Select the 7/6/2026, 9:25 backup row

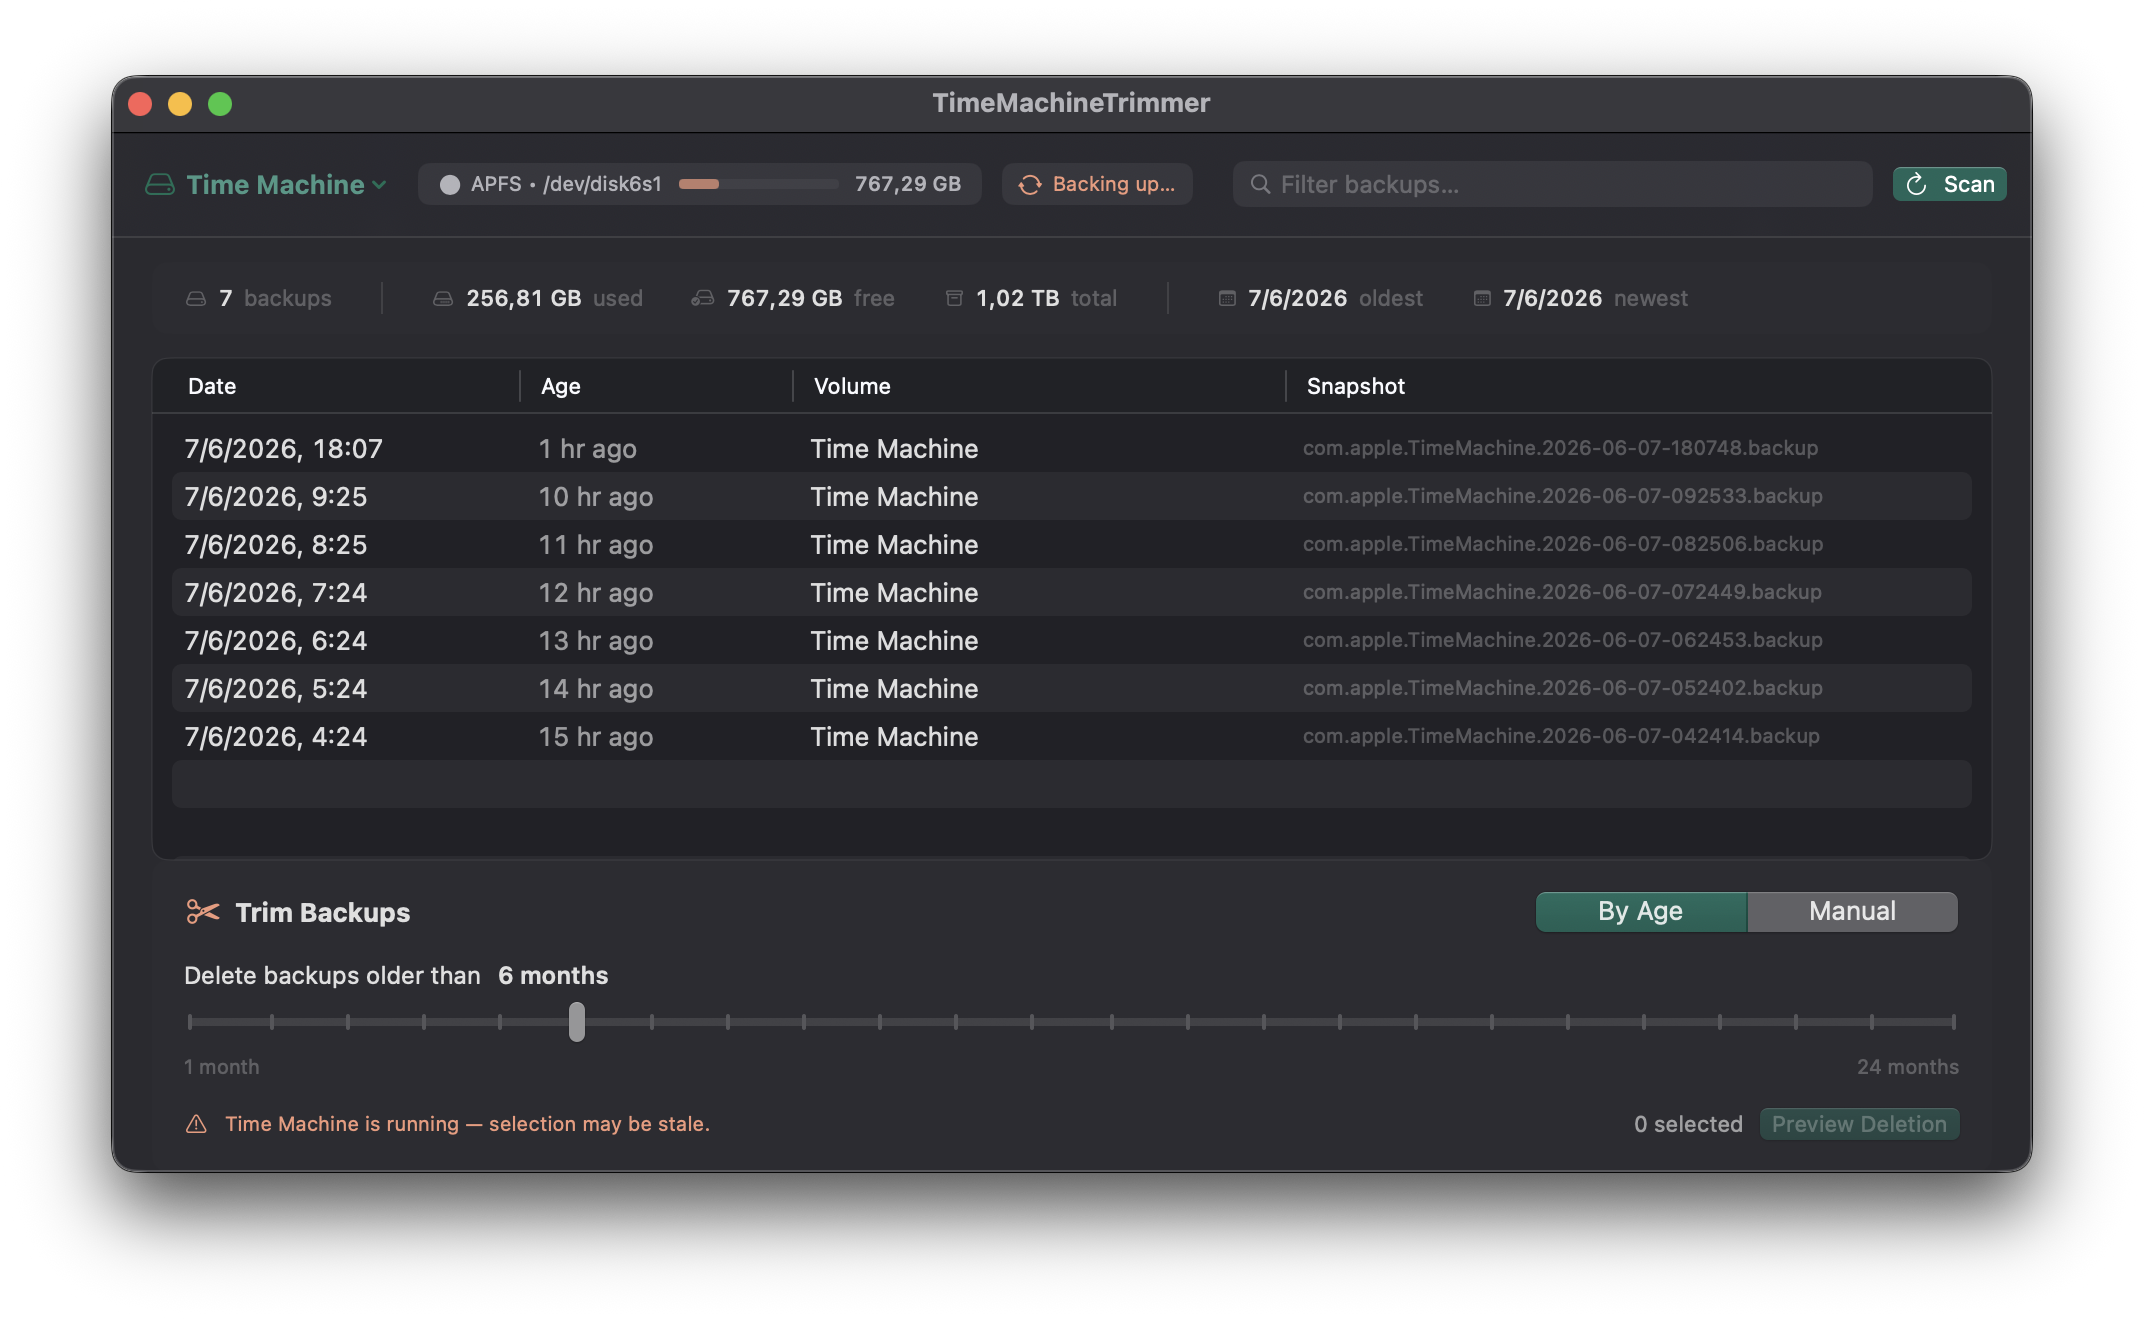pyautogui.click(x=1072, y=496)
